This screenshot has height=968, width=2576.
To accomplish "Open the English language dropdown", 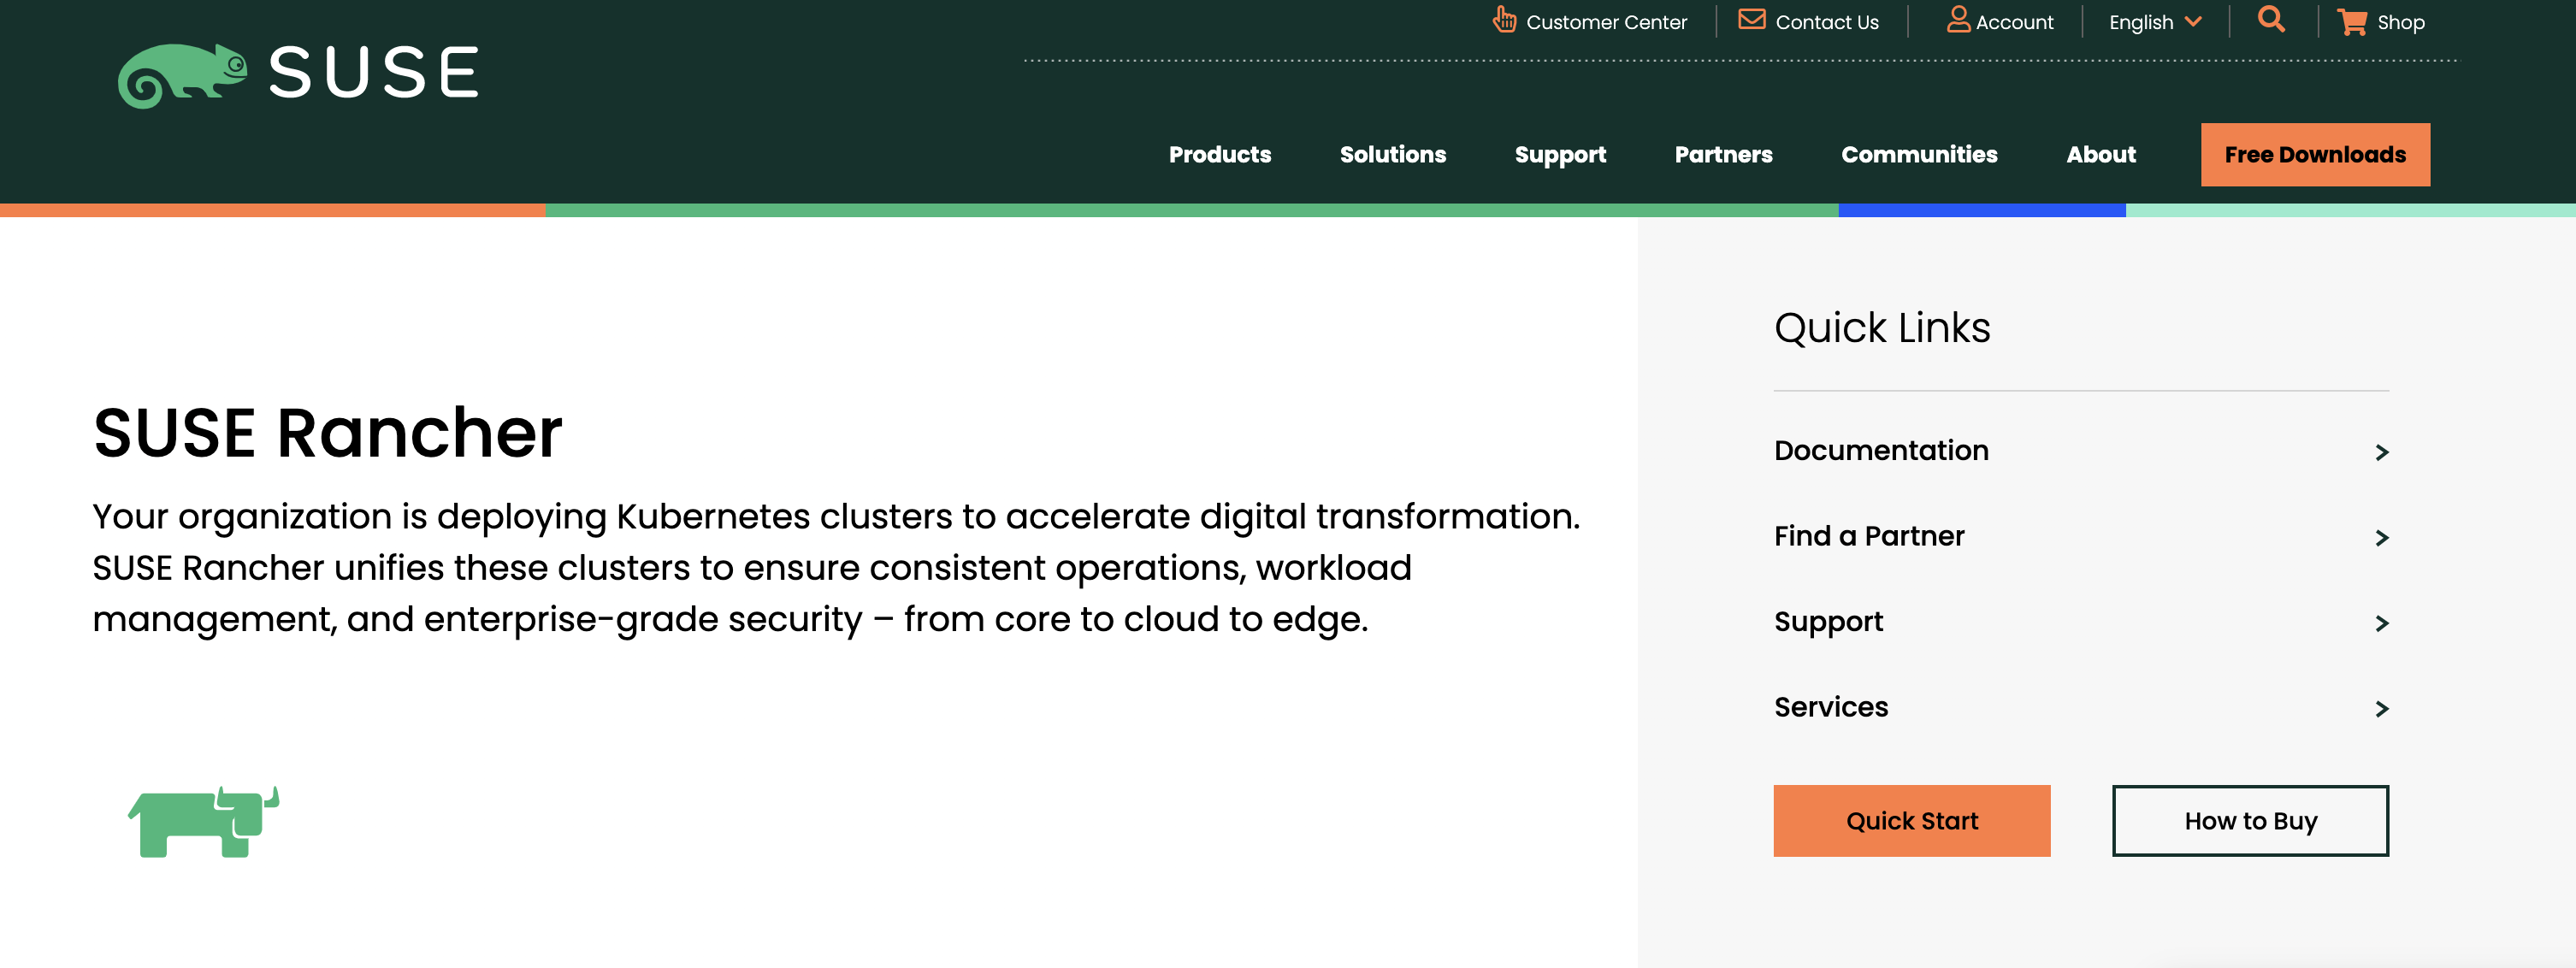I will pos(2155,22).
